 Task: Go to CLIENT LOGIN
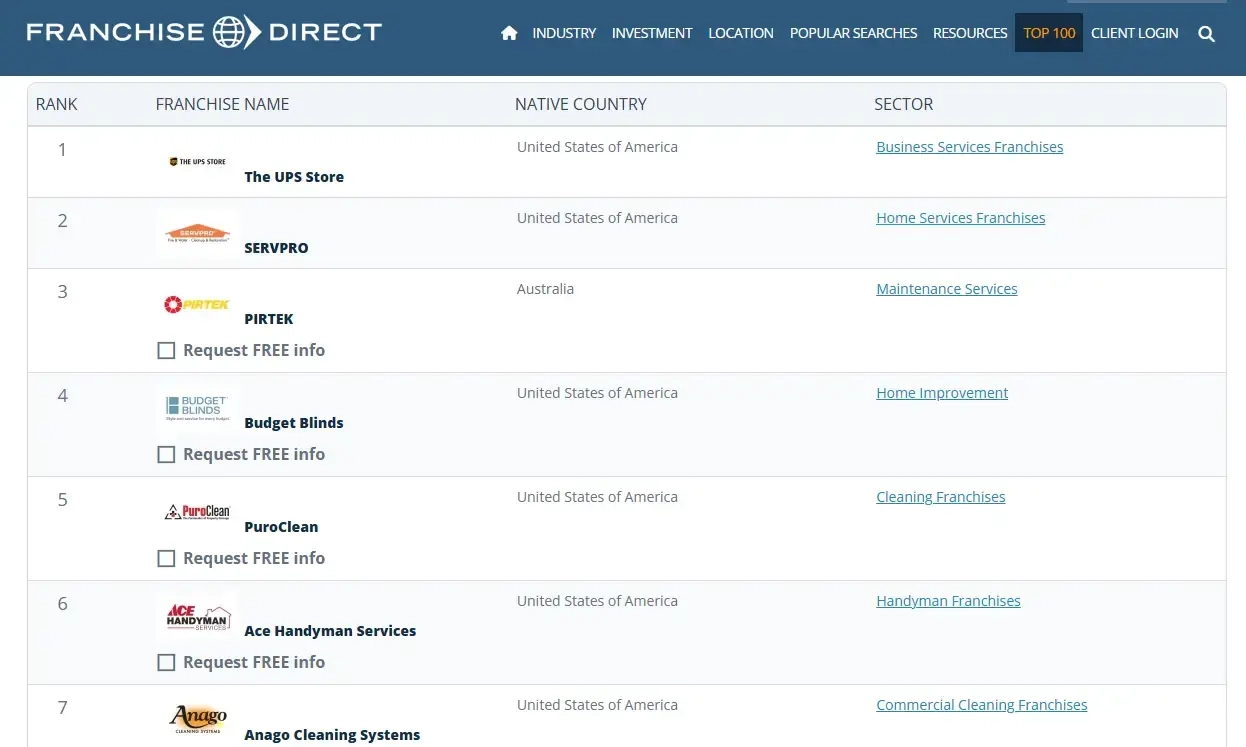[x=1134, y=33]
